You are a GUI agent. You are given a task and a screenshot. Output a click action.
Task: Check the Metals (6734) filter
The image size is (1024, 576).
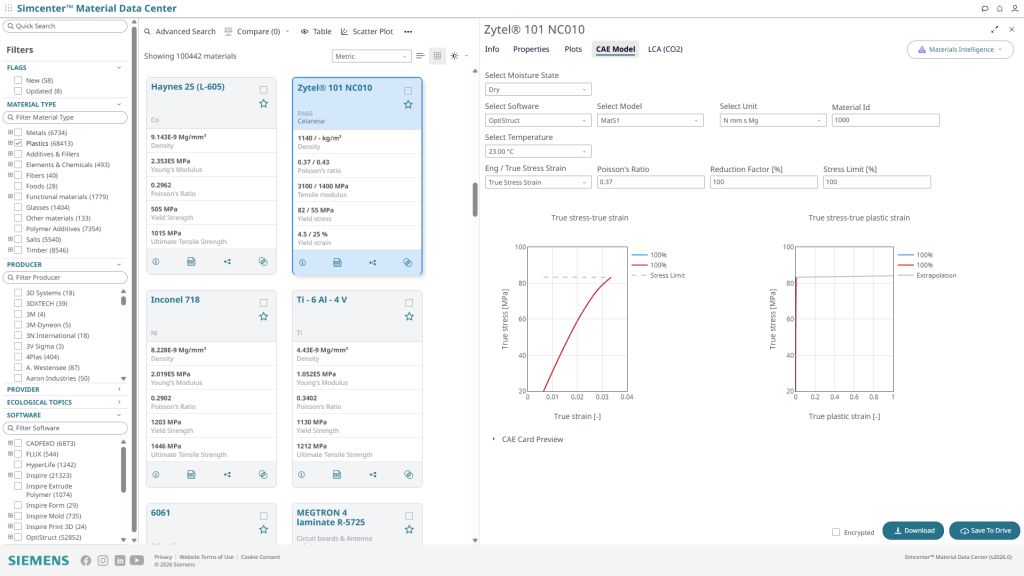(x=18, y=133)
